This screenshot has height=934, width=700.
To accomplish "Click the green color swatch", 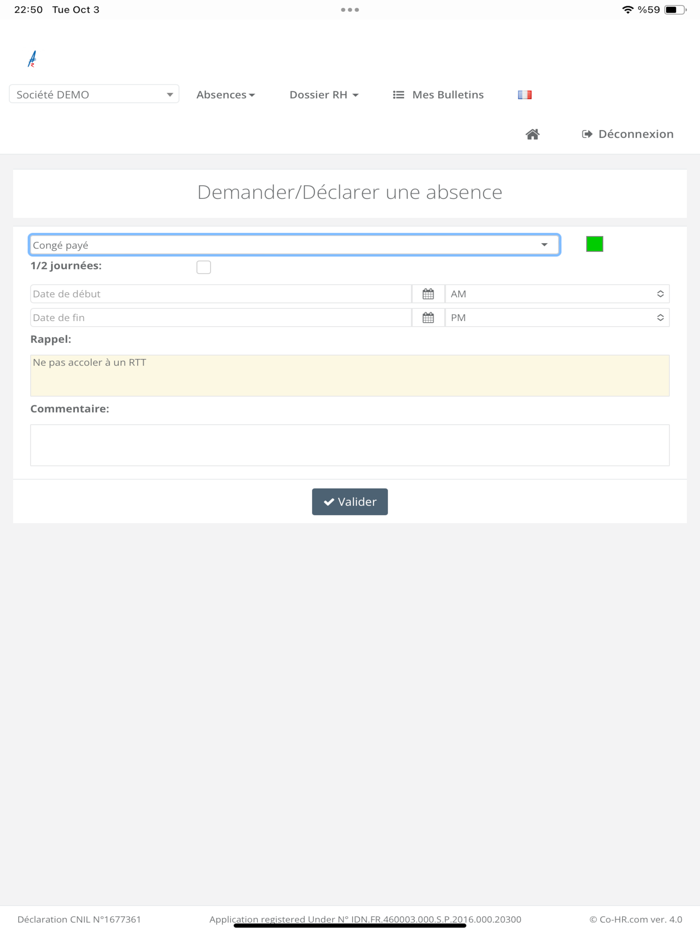I will (x=595, y=244).
